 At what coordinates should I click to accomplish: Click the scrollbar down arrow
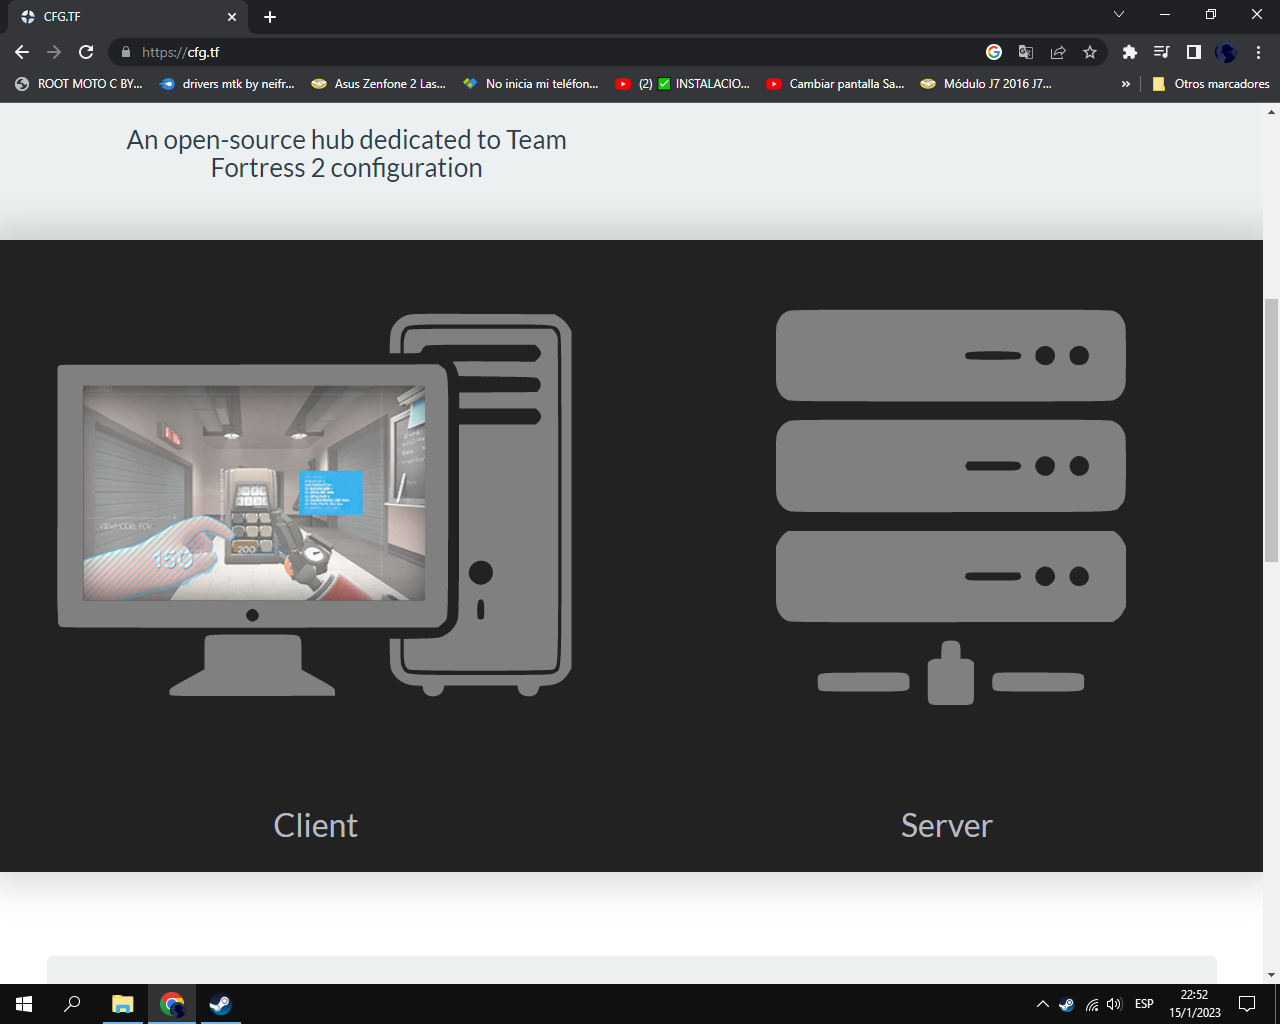click(x=1272, y=975)
